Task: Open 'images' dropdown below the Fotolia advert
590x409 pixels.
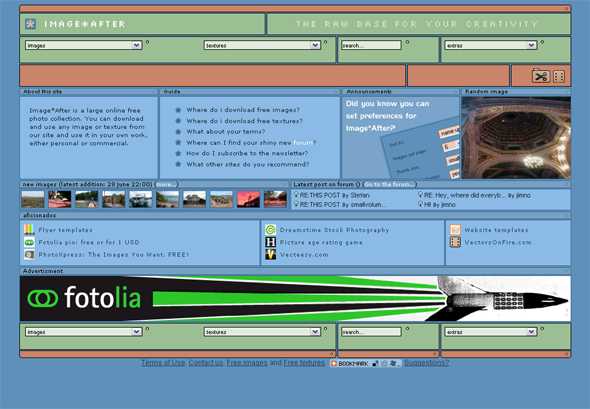Action: [x=84, y=332]
